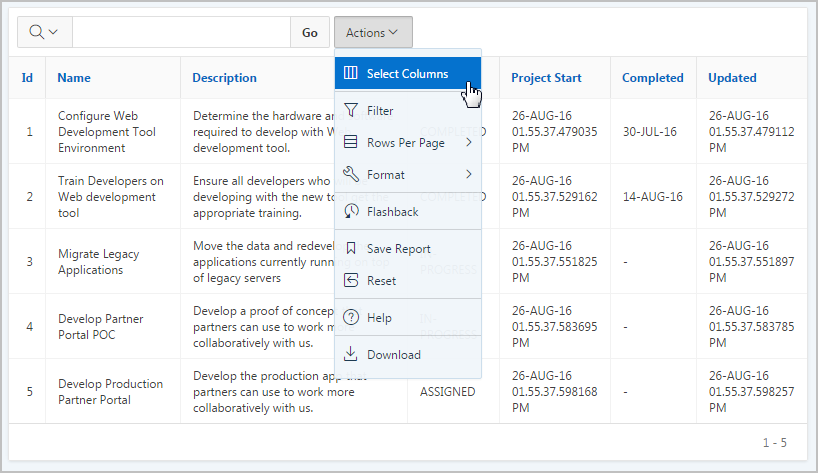Click the Flashback clock icon
The width and height of the screenshot is (818, 473).
point(350,211)
